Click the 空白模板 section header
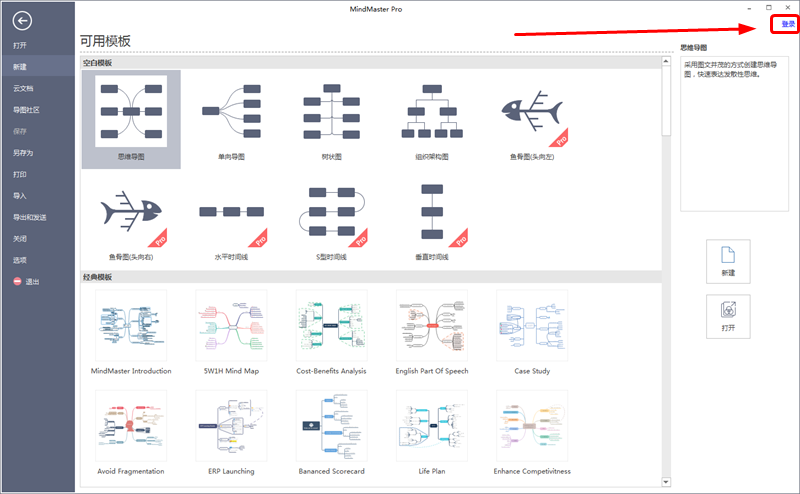Image resolution: width=800 pixels, height=494 pixels. 371,63
